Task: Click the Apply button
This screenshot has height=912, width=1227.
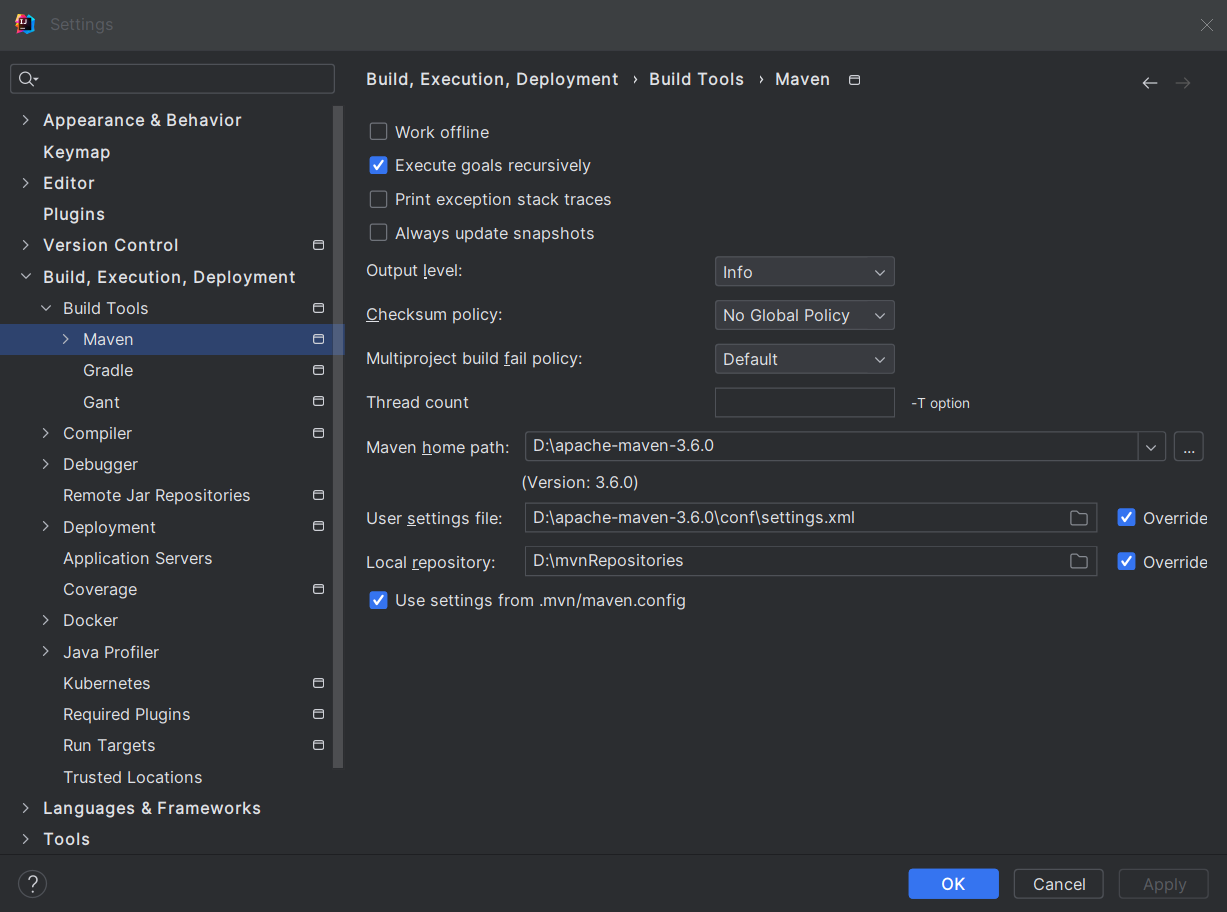Action: 1164,884
